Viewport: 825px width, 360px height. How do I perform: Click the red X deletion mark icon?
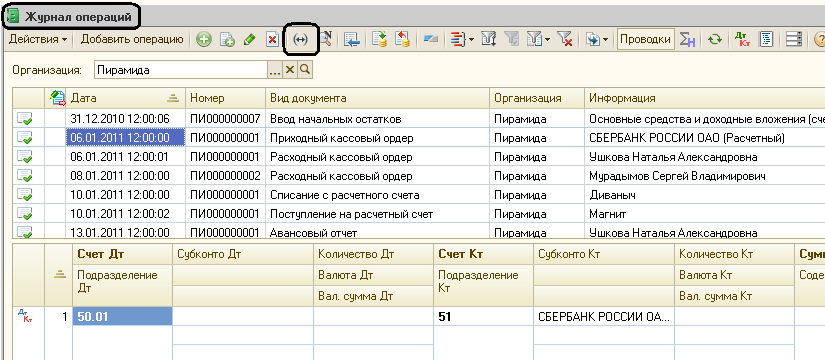pos(272,40)
